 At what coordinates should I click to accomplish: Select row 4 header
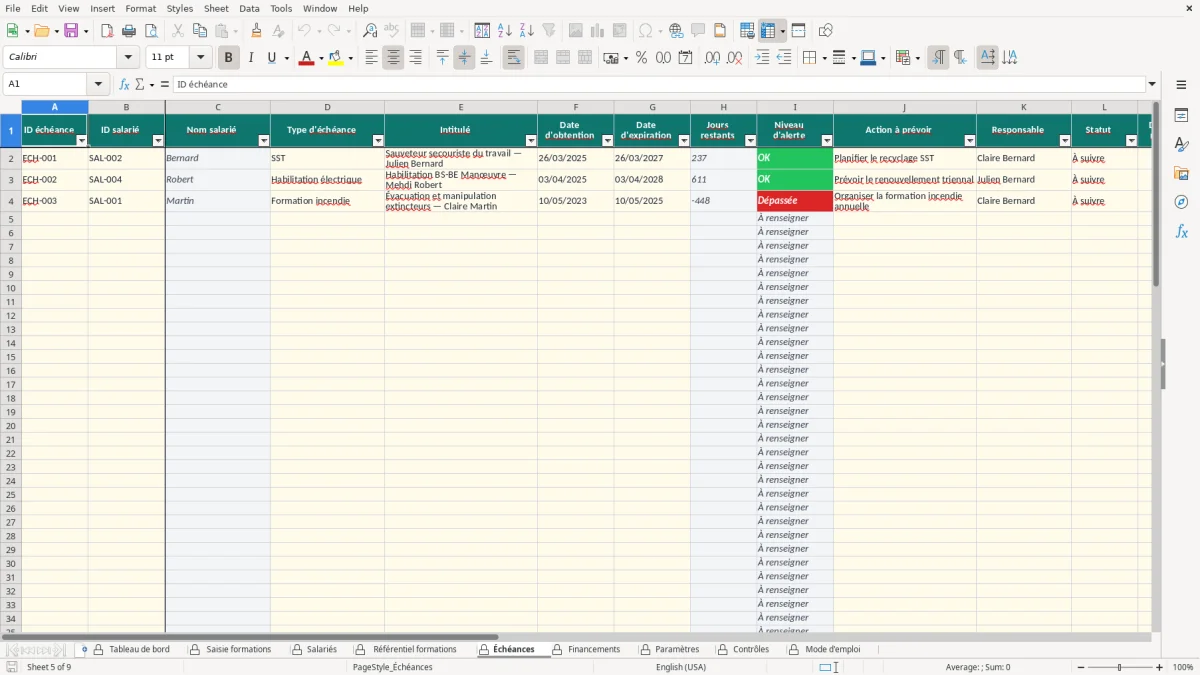point(11,201)
